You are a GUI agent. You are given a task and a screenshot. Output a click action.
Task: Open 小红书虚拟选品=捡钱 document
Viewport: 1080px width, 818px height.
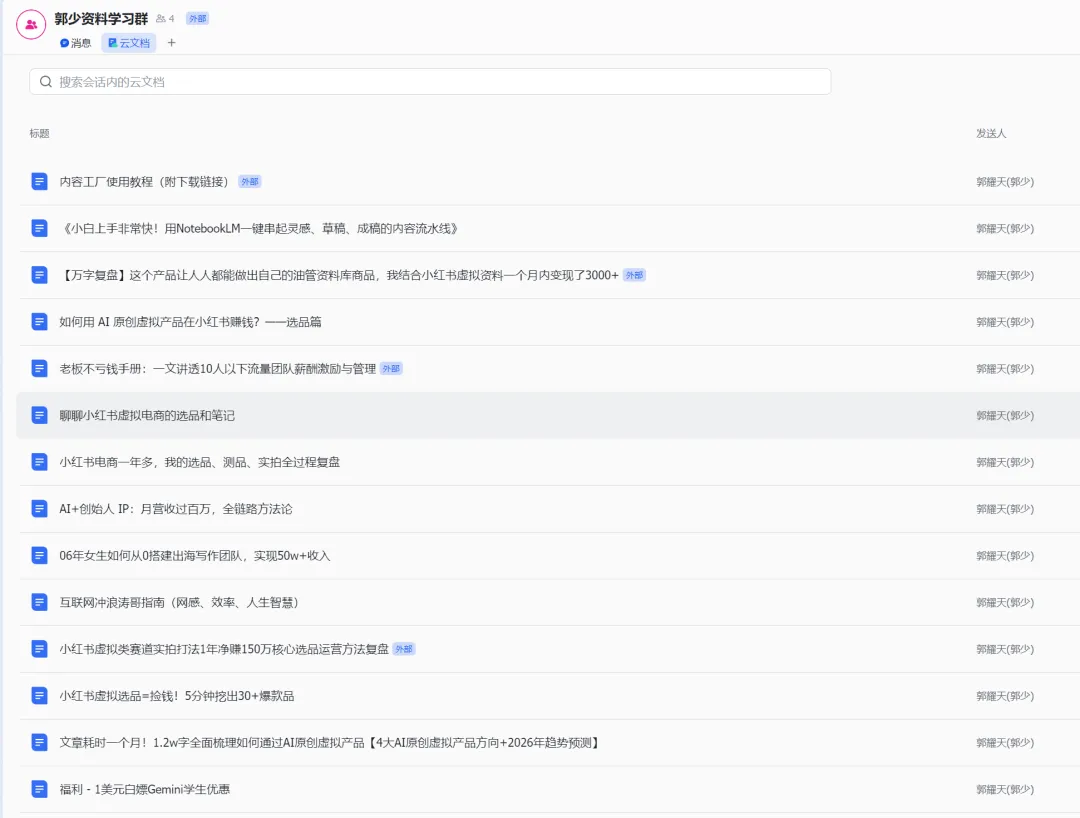(x=176, y=696)
